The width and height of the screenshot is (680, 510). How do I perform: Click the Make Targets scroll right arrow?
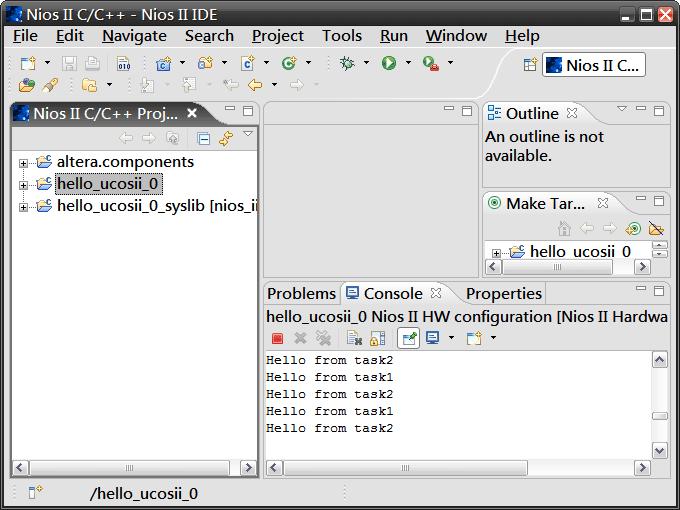[642, 266]
